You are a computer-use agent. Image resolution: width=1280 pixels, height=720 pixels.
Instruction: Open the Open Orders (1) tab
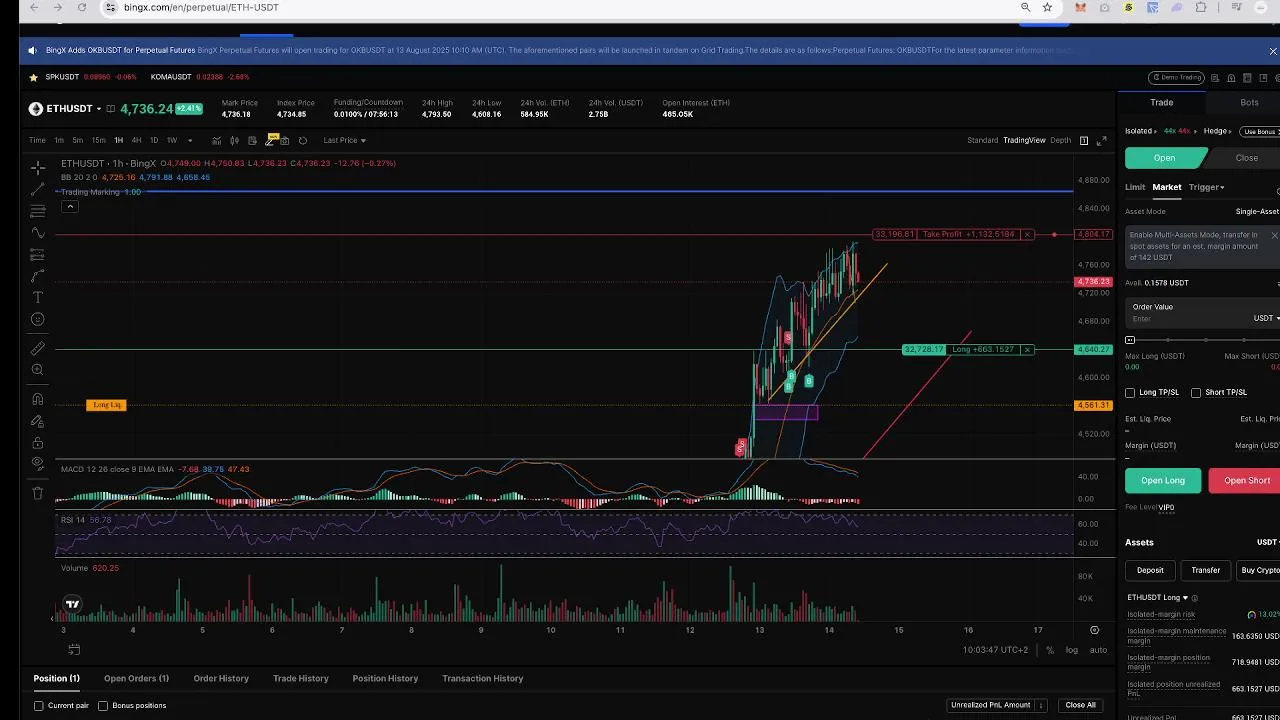136,679
